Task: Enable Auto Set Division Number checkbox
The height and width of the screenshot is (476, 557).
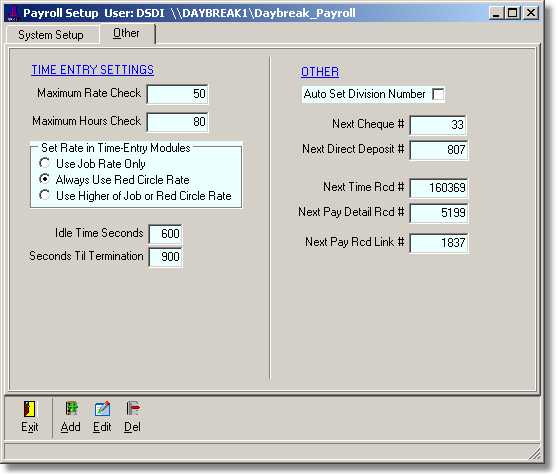Action: pyautogui.click(x=438, y=94)
